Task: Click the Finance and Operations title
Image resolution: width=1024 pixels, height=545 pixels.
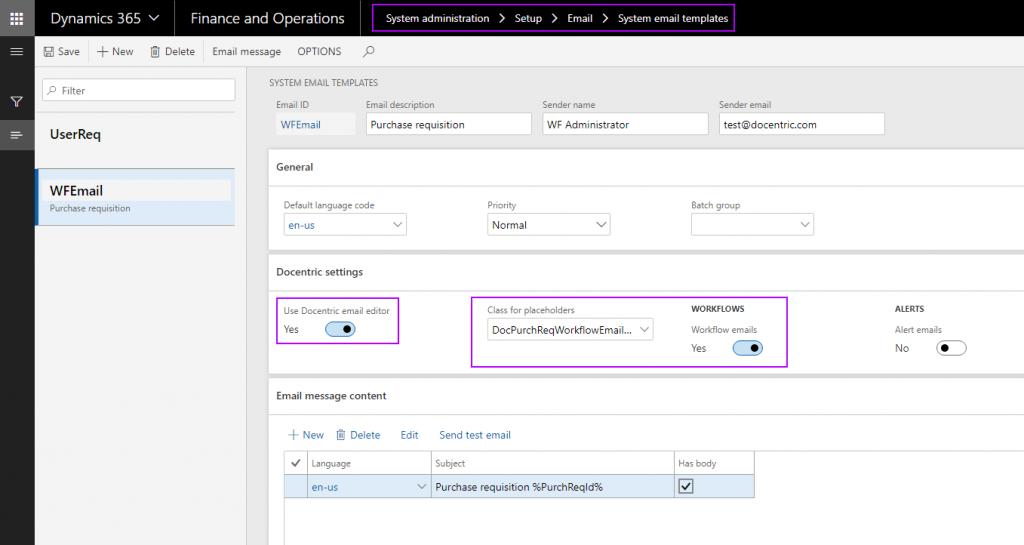Action: coord(267,18)
